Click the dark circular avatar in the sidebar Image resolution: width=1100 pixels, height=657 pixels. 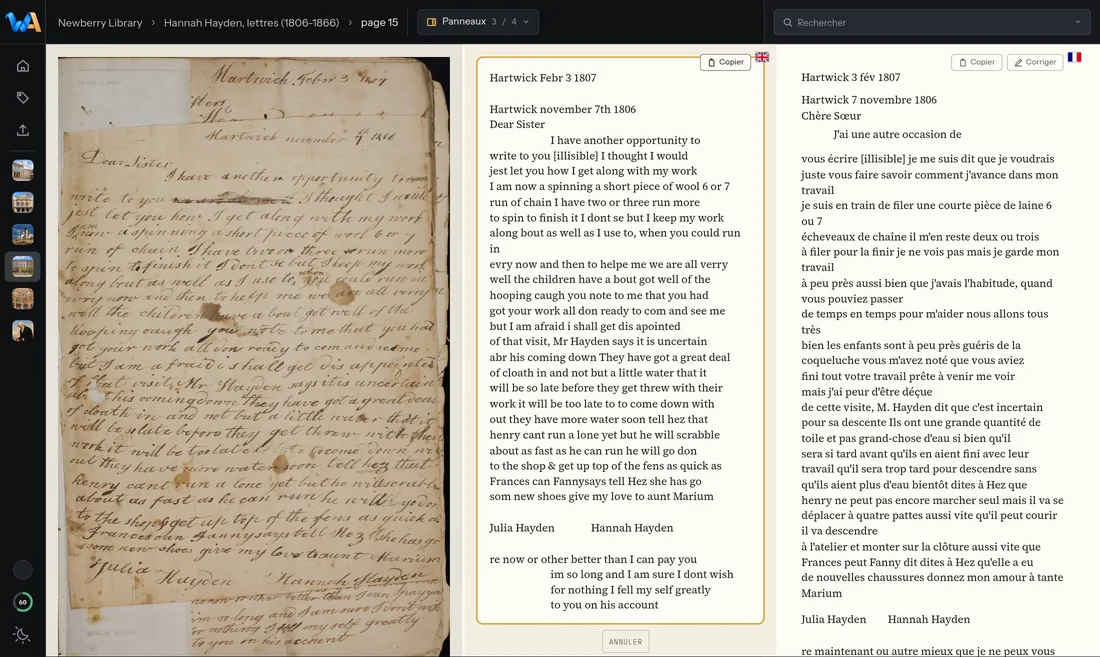(x=22, y=570)
